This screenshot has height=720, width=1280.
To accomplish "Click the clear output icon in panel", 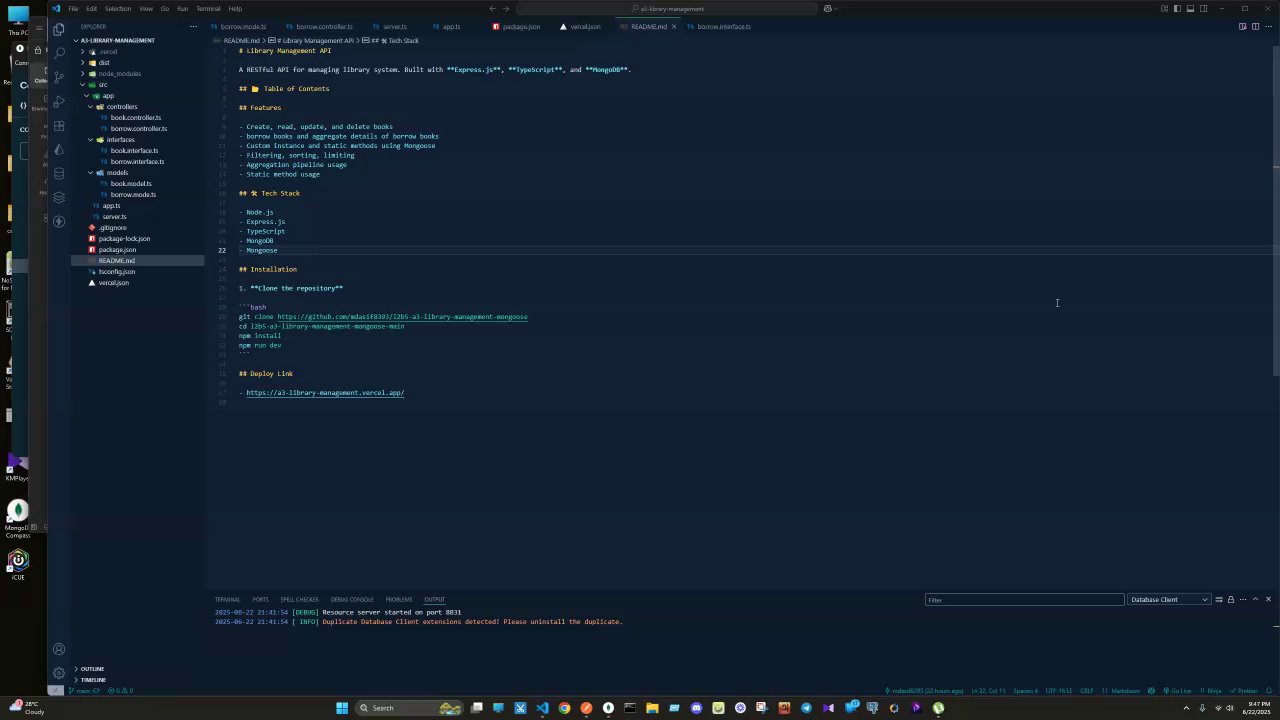I will click(1218, 600).
